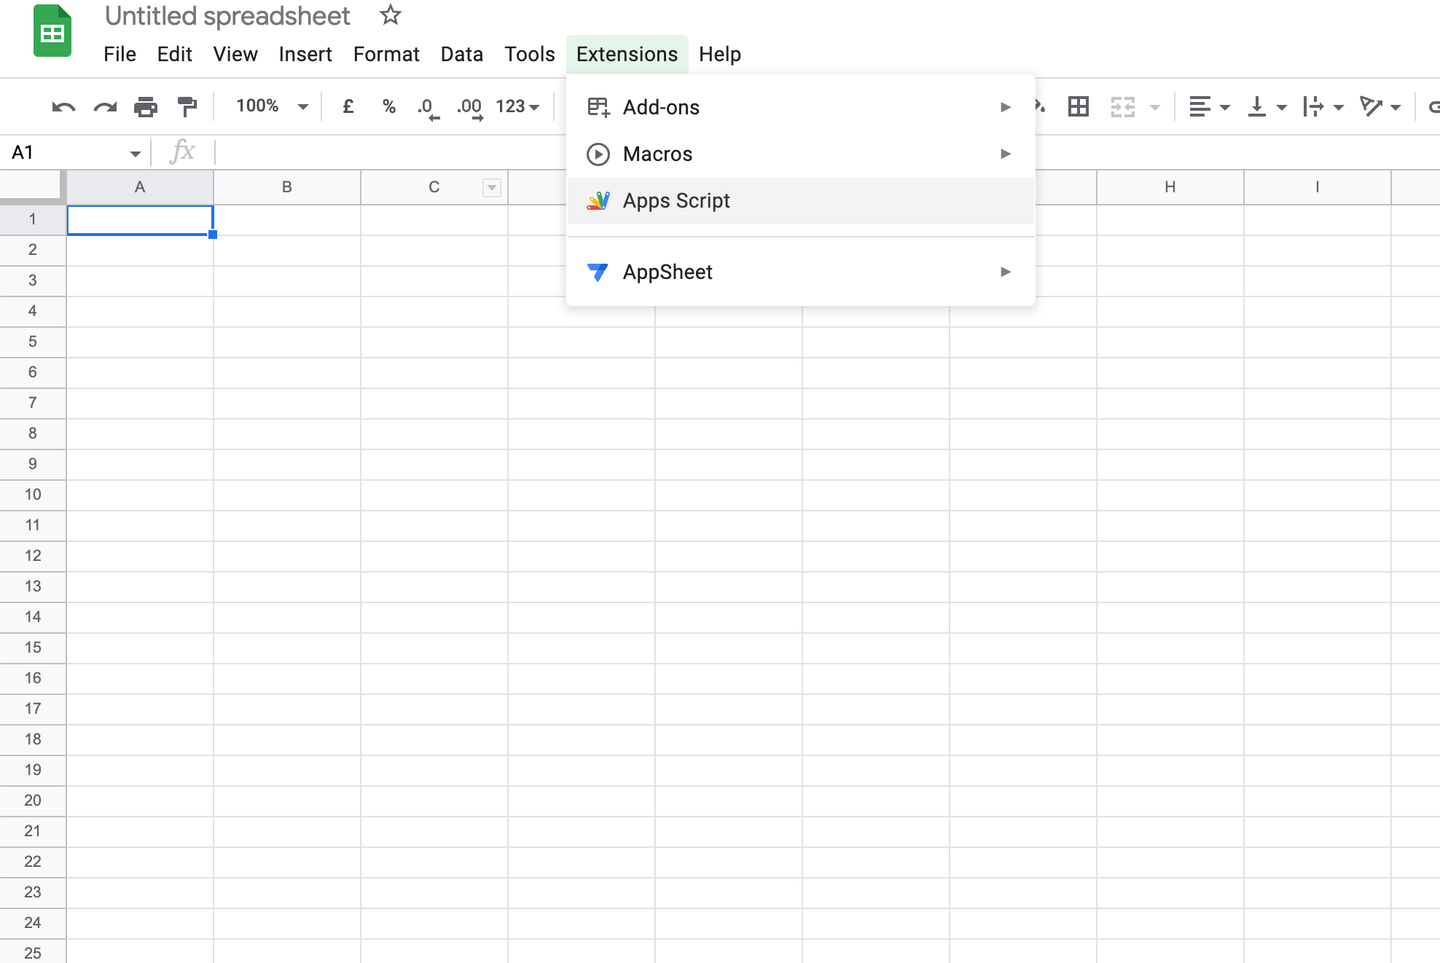Open the Data menu
This screenshot has width=1440, height=963.
coord(461,54)
